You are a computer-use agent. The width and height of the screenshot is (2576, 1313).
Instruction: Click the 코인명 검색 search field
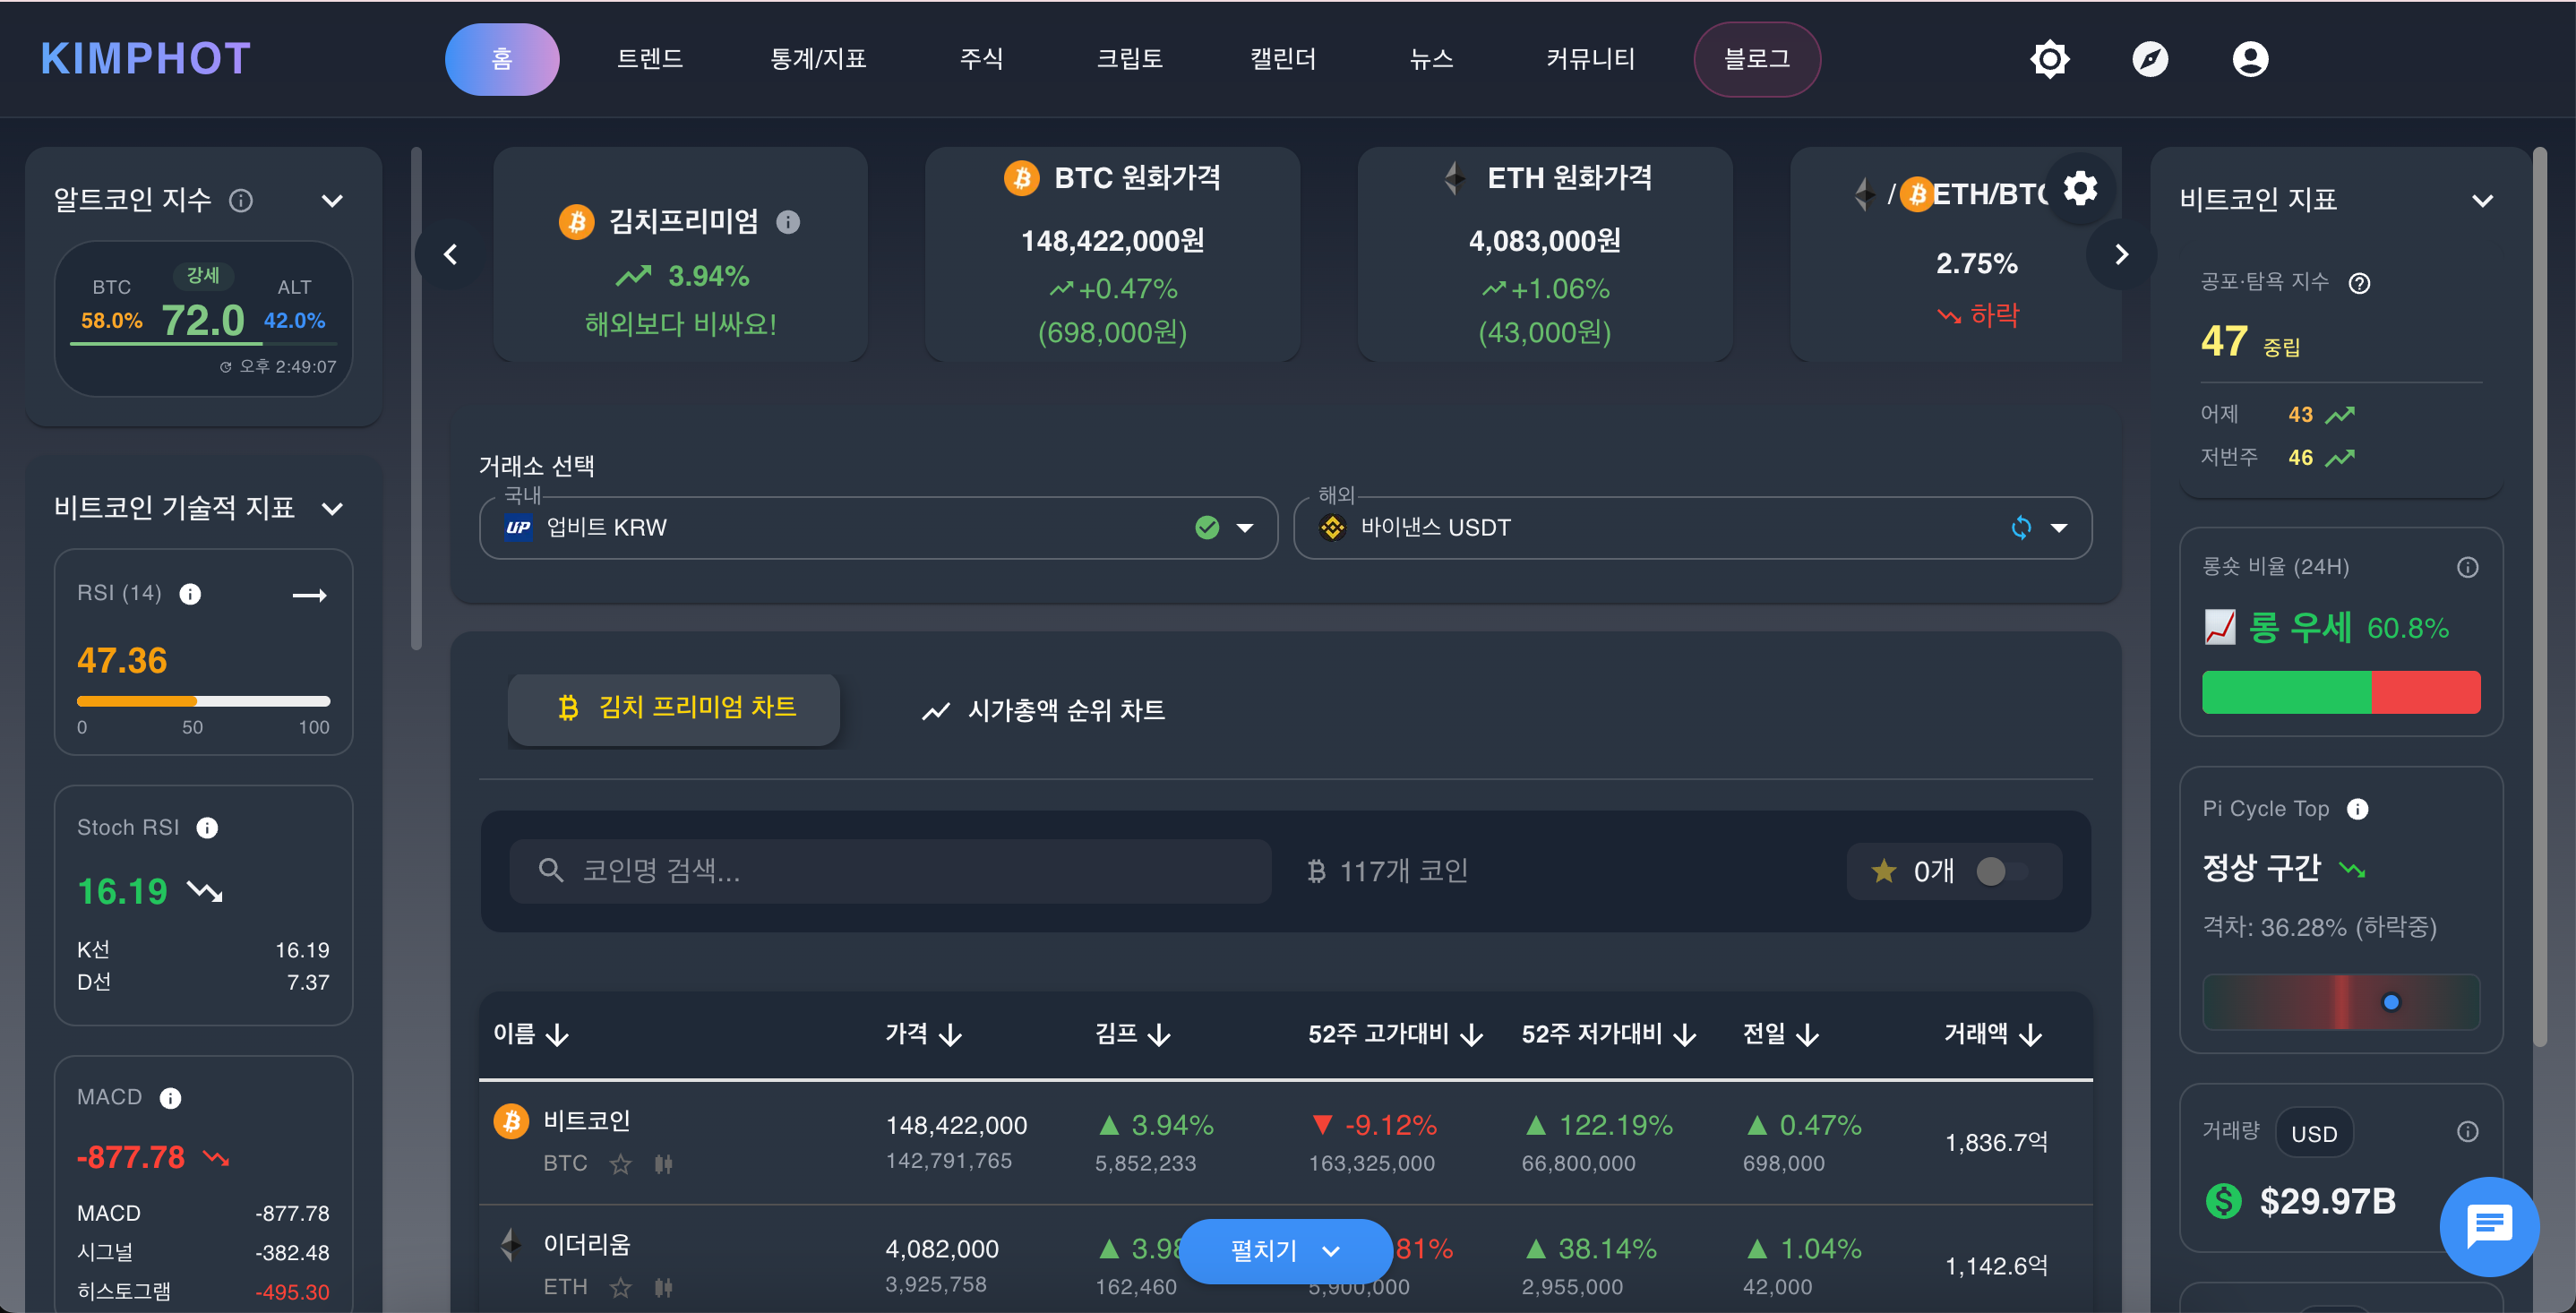click(890, 871)
